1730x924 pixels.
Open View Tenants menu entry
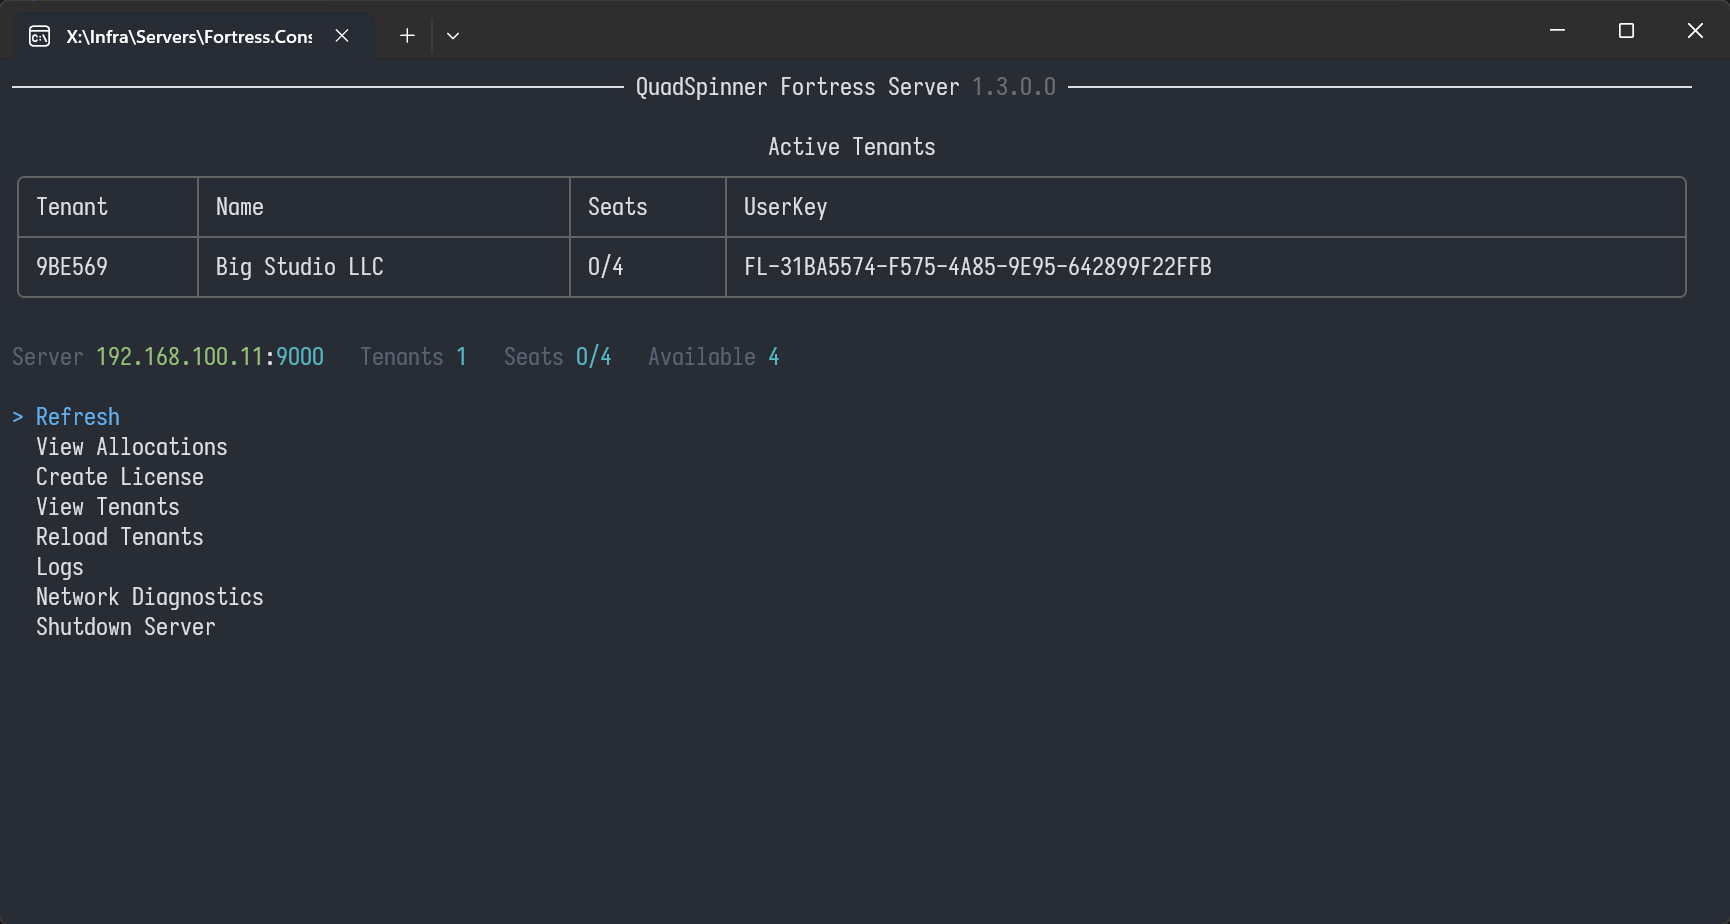[108, 507]
